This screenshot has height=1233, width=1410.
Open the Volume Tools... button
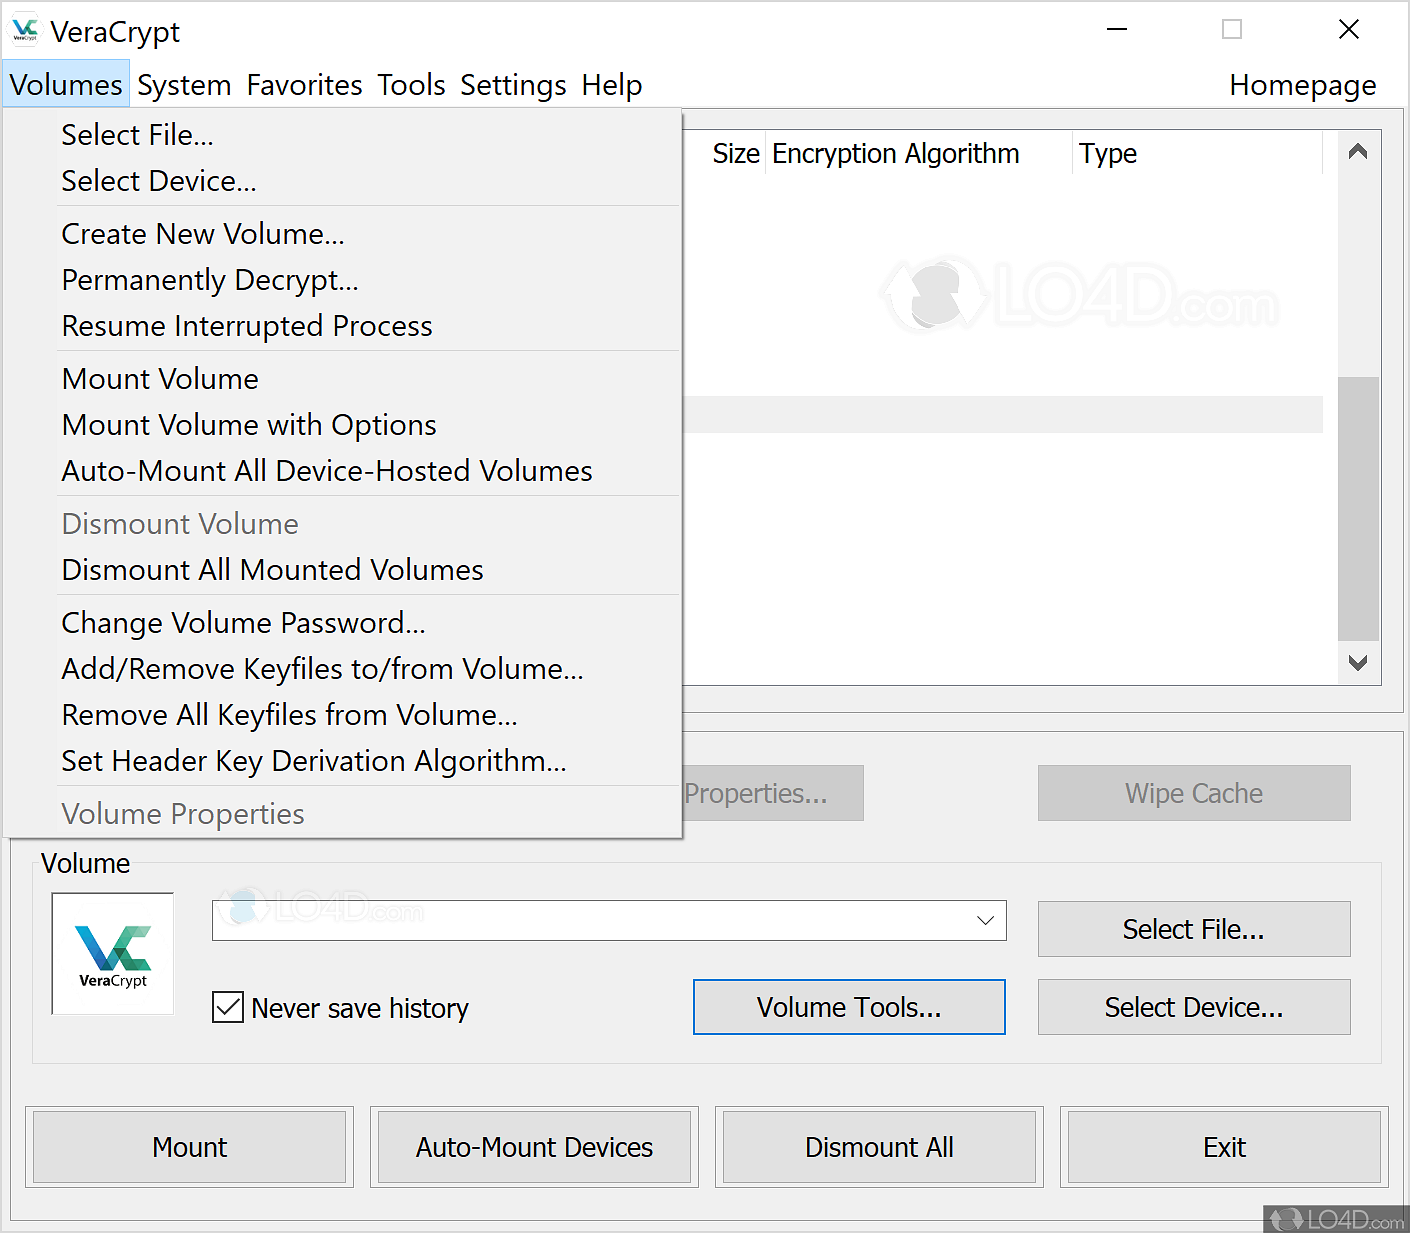tap(849, 1007)
